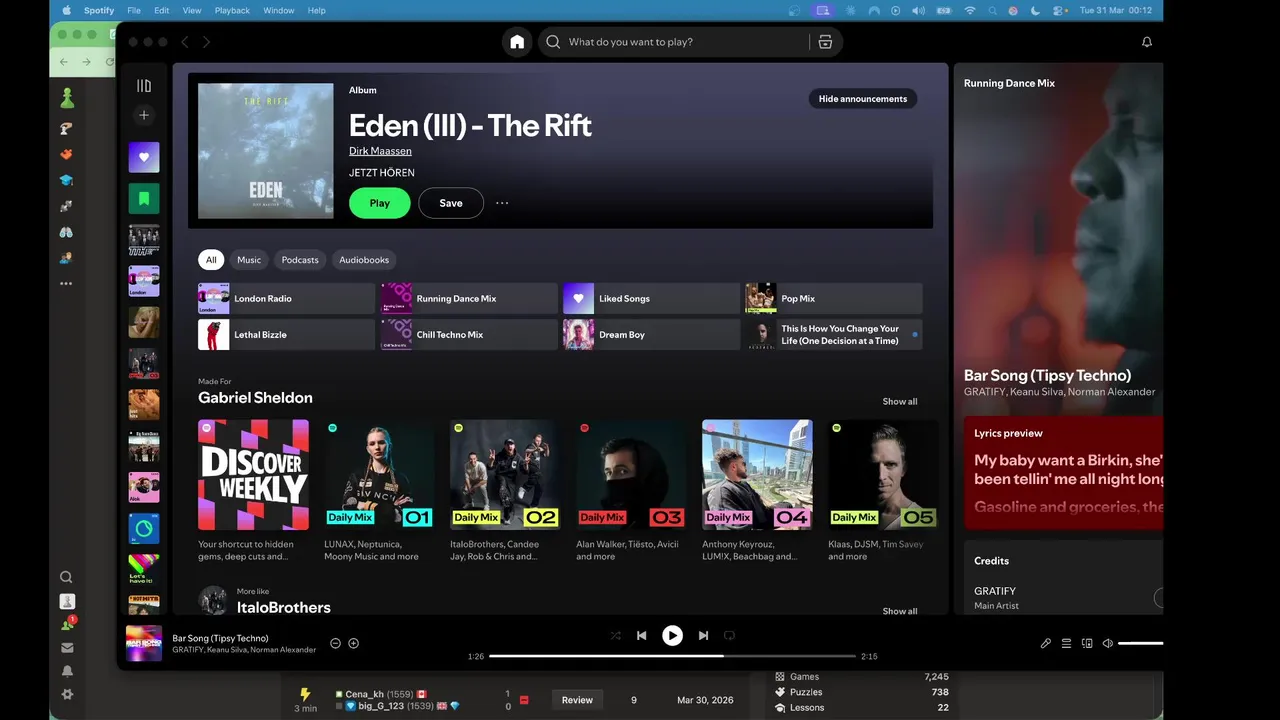This screenshot has height=720, width=1280.
Task: Click Hide announcements button
Action: (x=863, y=99)
